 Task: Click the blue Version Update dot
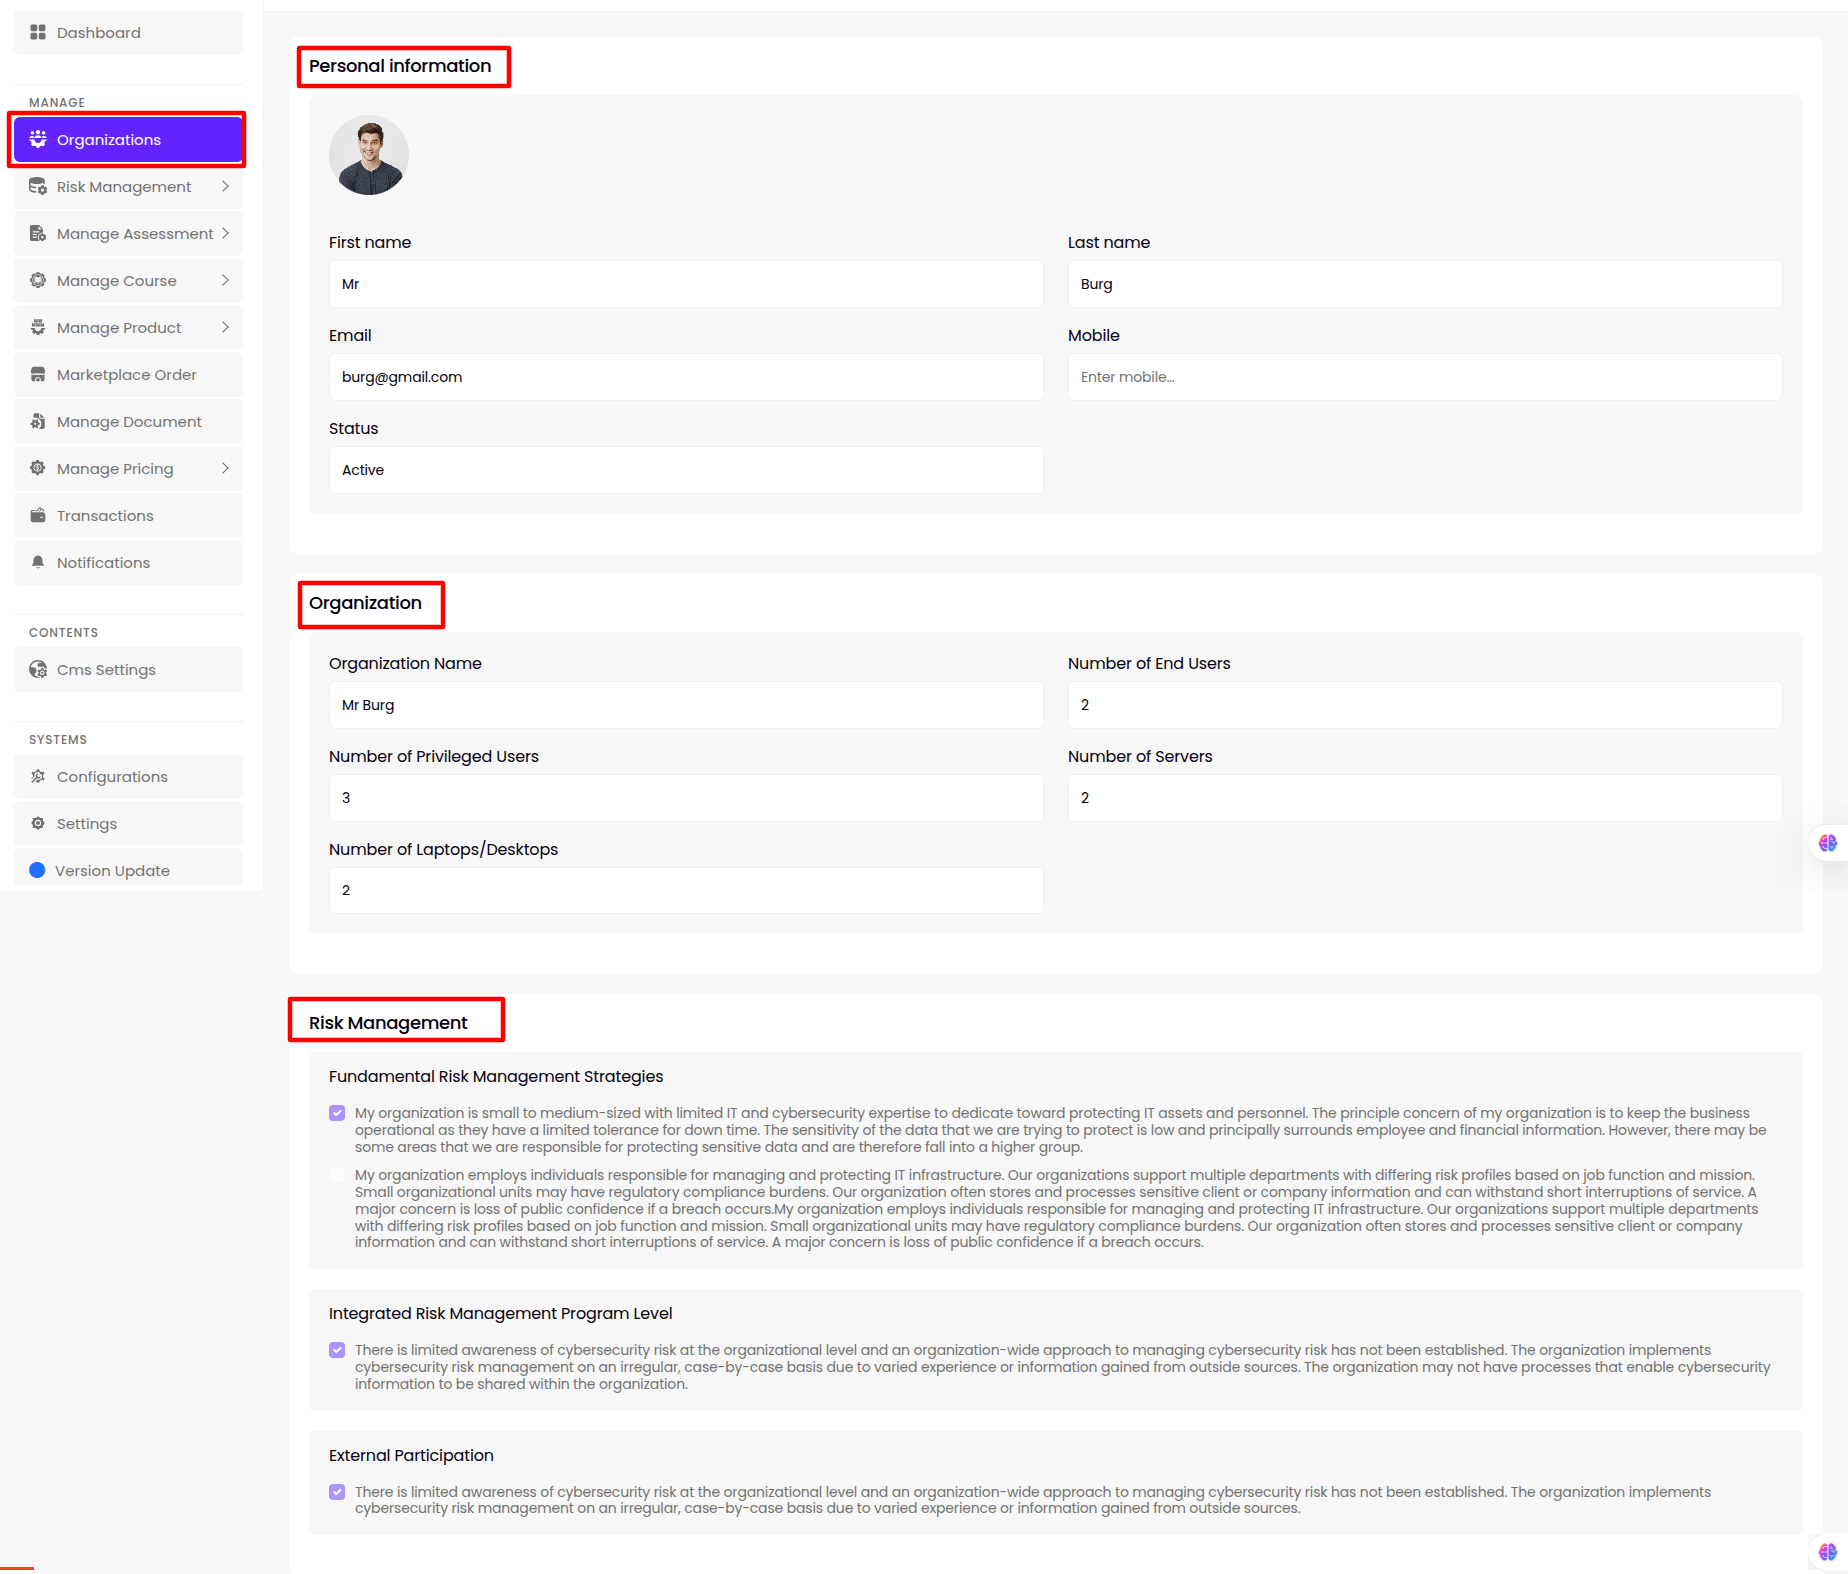click(37, 871)
